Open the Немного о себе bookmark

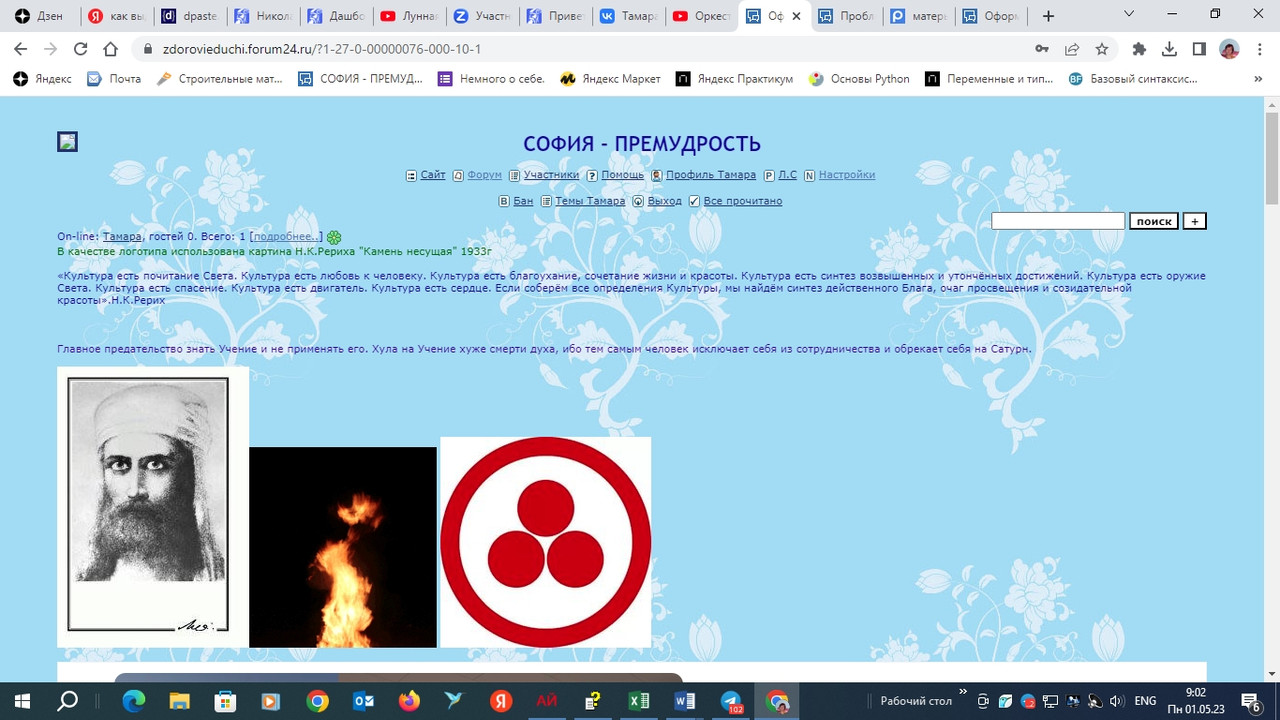click(x=491, y=79)
